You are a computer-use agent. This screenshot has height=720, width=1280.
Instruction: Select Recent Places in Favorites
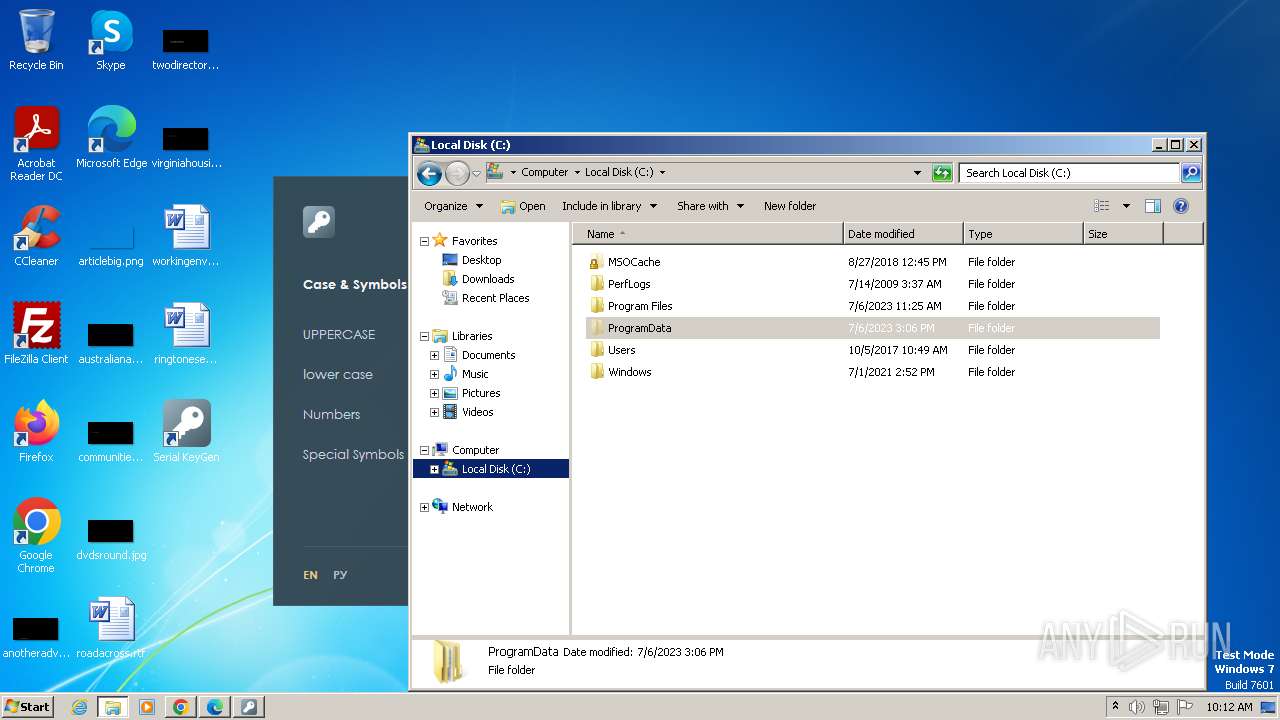(x=495, y=298)
